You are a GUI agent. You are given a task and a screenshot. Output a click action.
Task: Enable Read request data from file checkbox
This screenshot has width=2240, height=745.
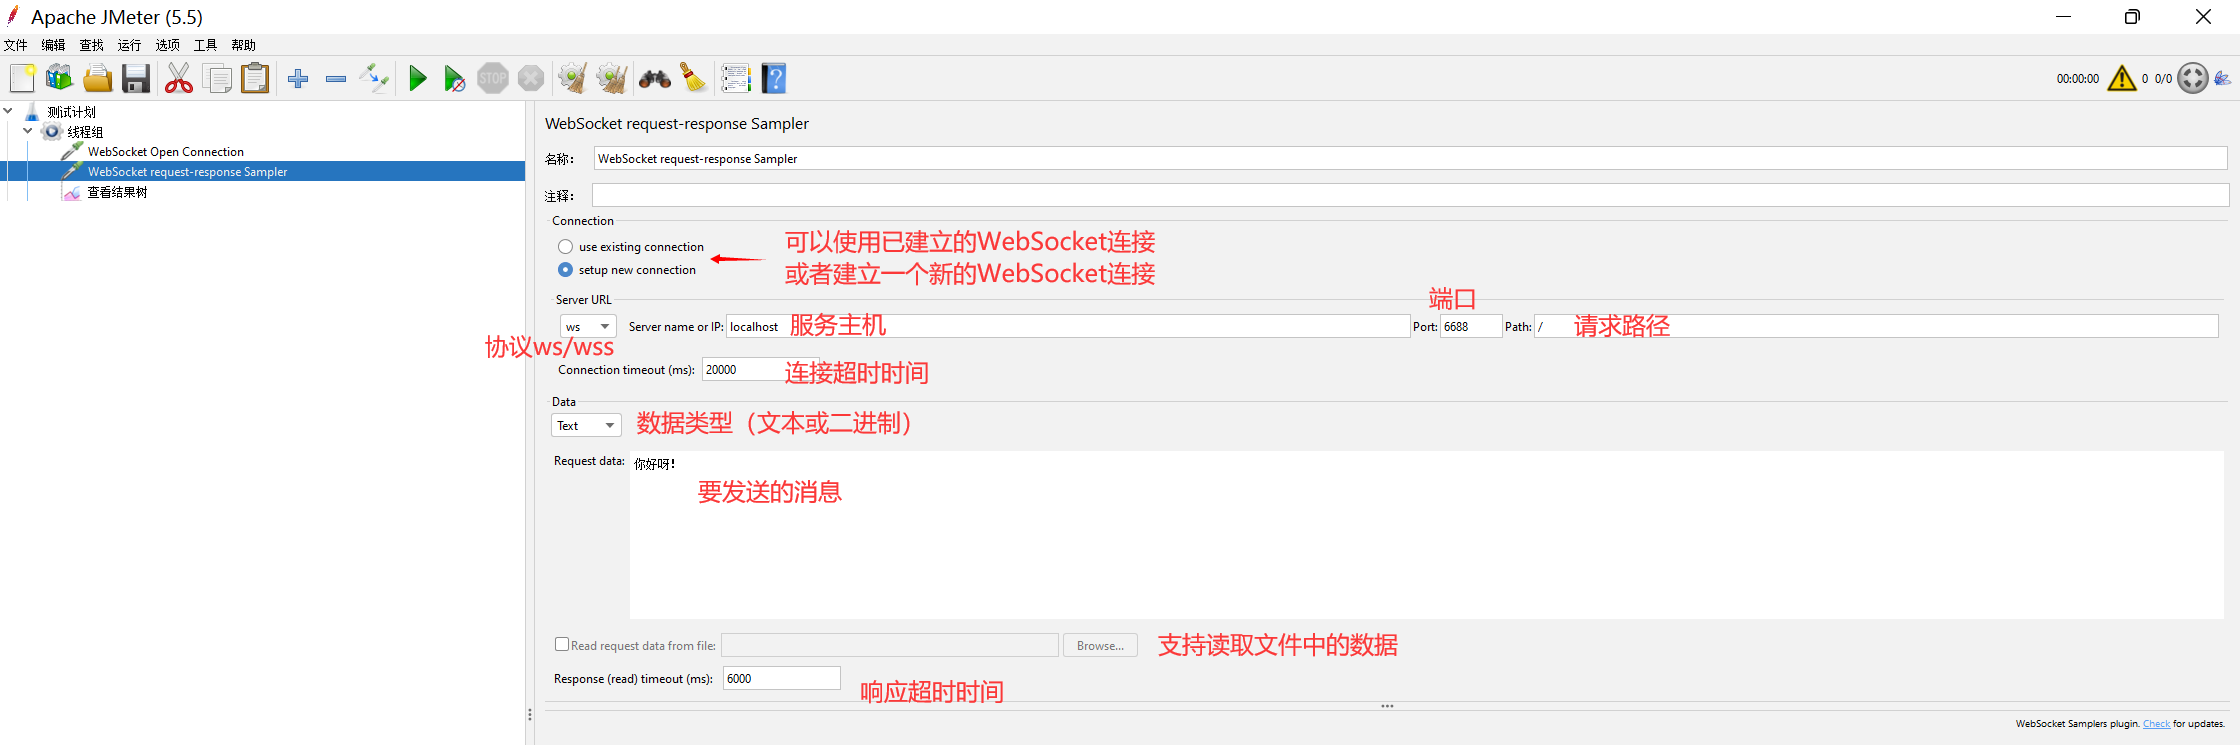562,644
